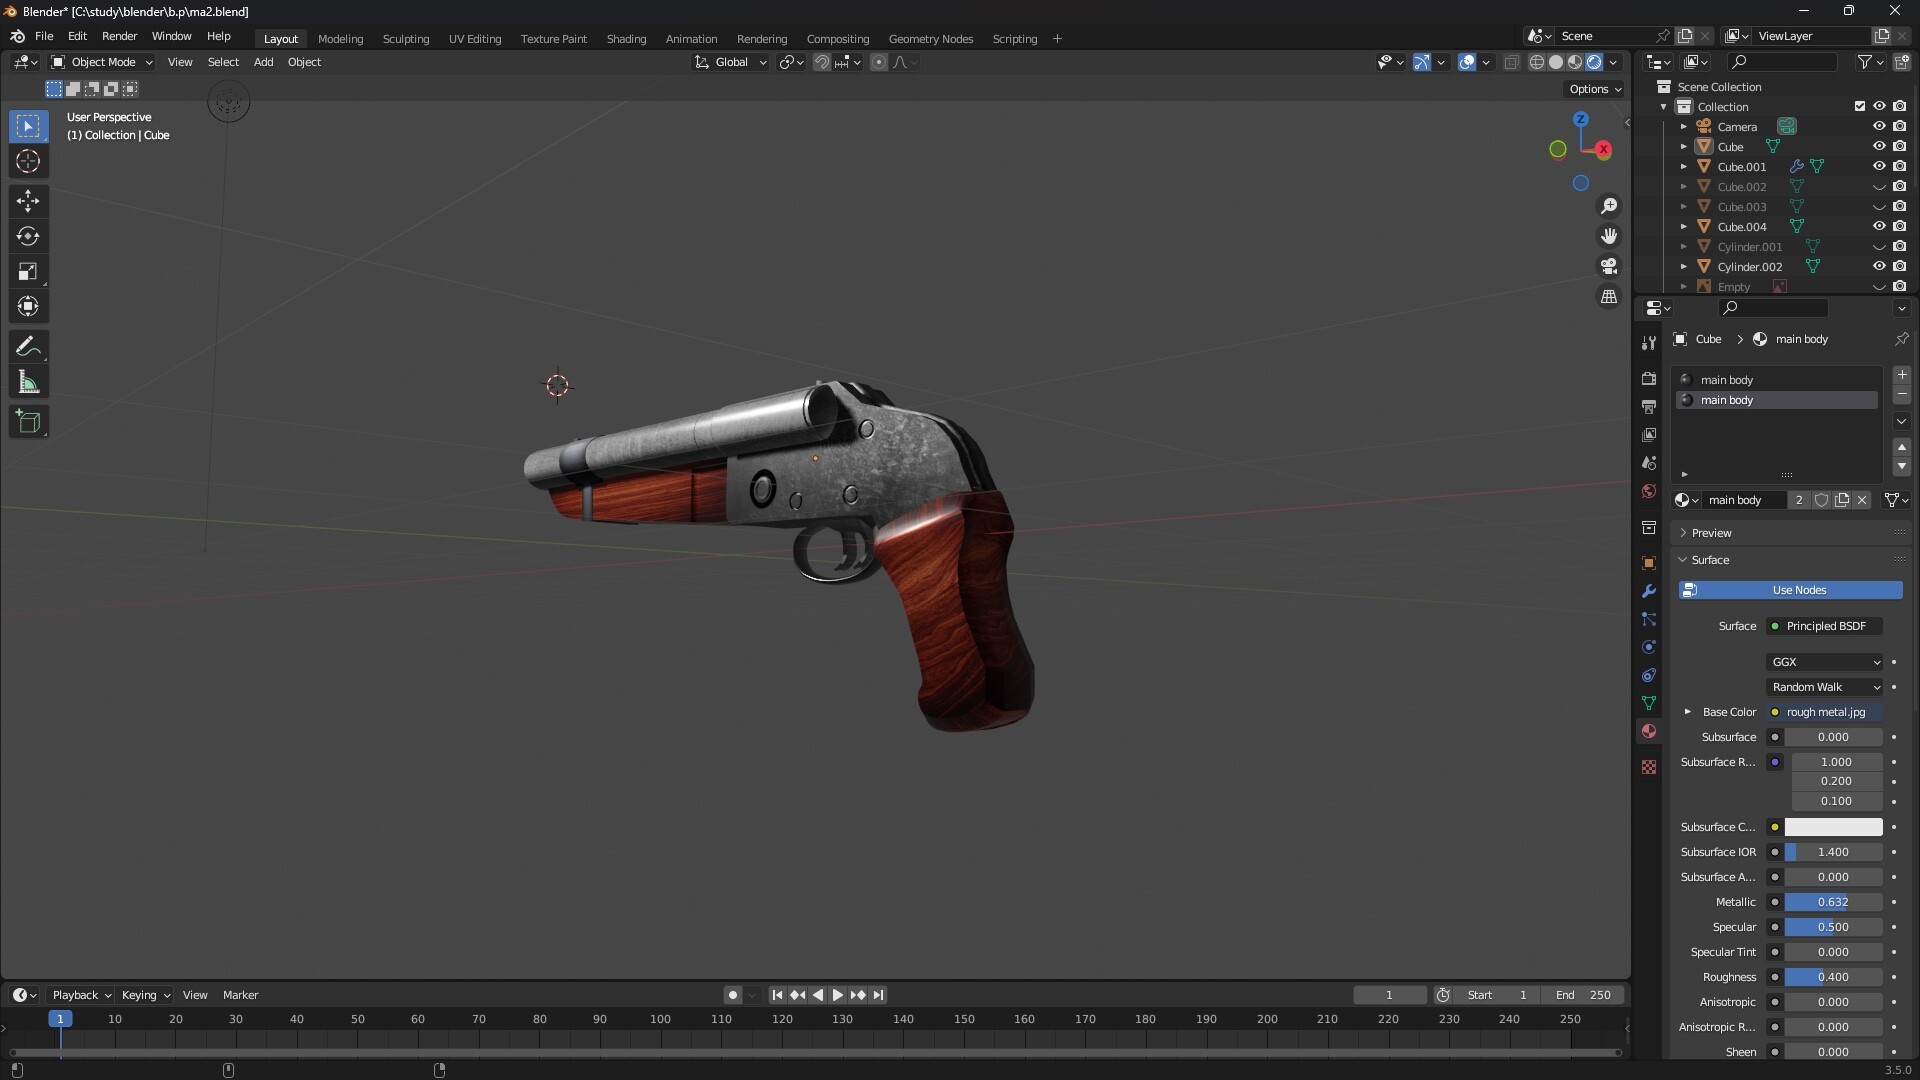Viewport: 1920px width, 1080px height.
Task: Open the Render menu
Action: [x=119, y=36]
